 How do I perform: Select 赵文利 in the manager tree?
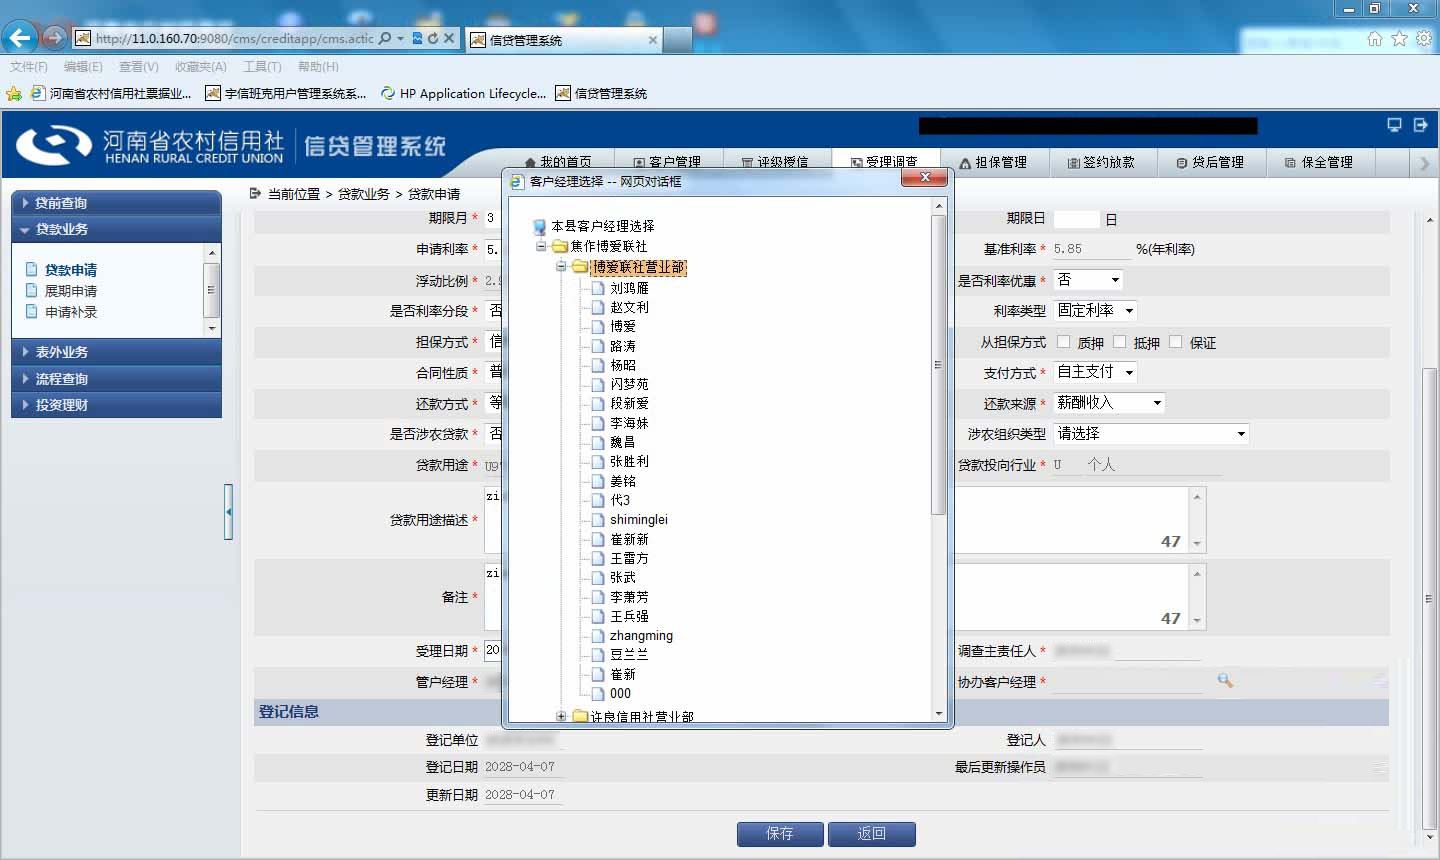(629, 307)
